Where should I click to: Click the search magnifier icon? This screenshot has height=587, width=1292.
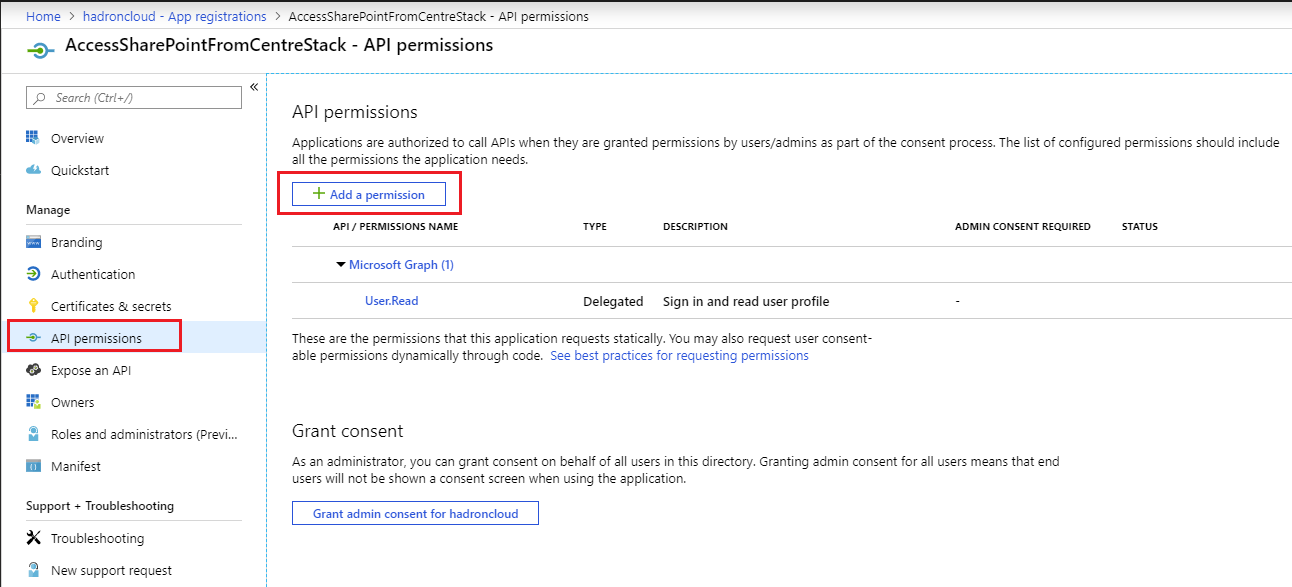(x=40, y=98)
